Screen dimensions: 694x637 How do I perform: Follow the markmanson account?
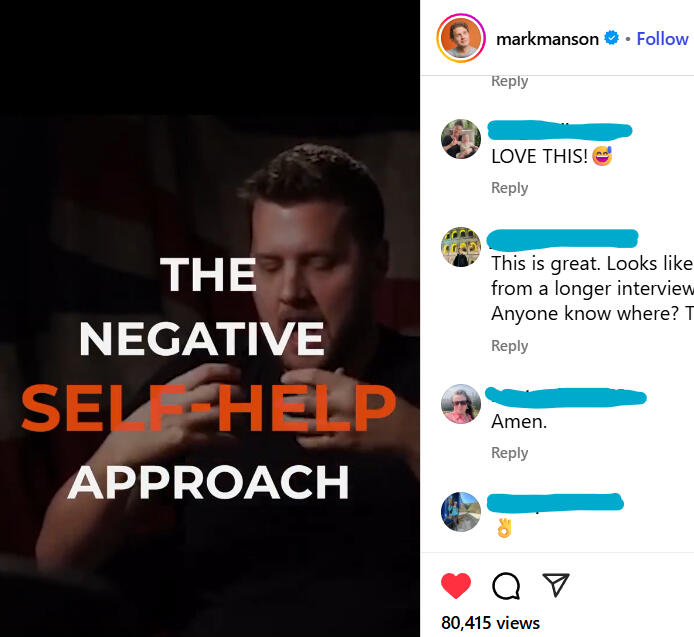click(662, 39)
